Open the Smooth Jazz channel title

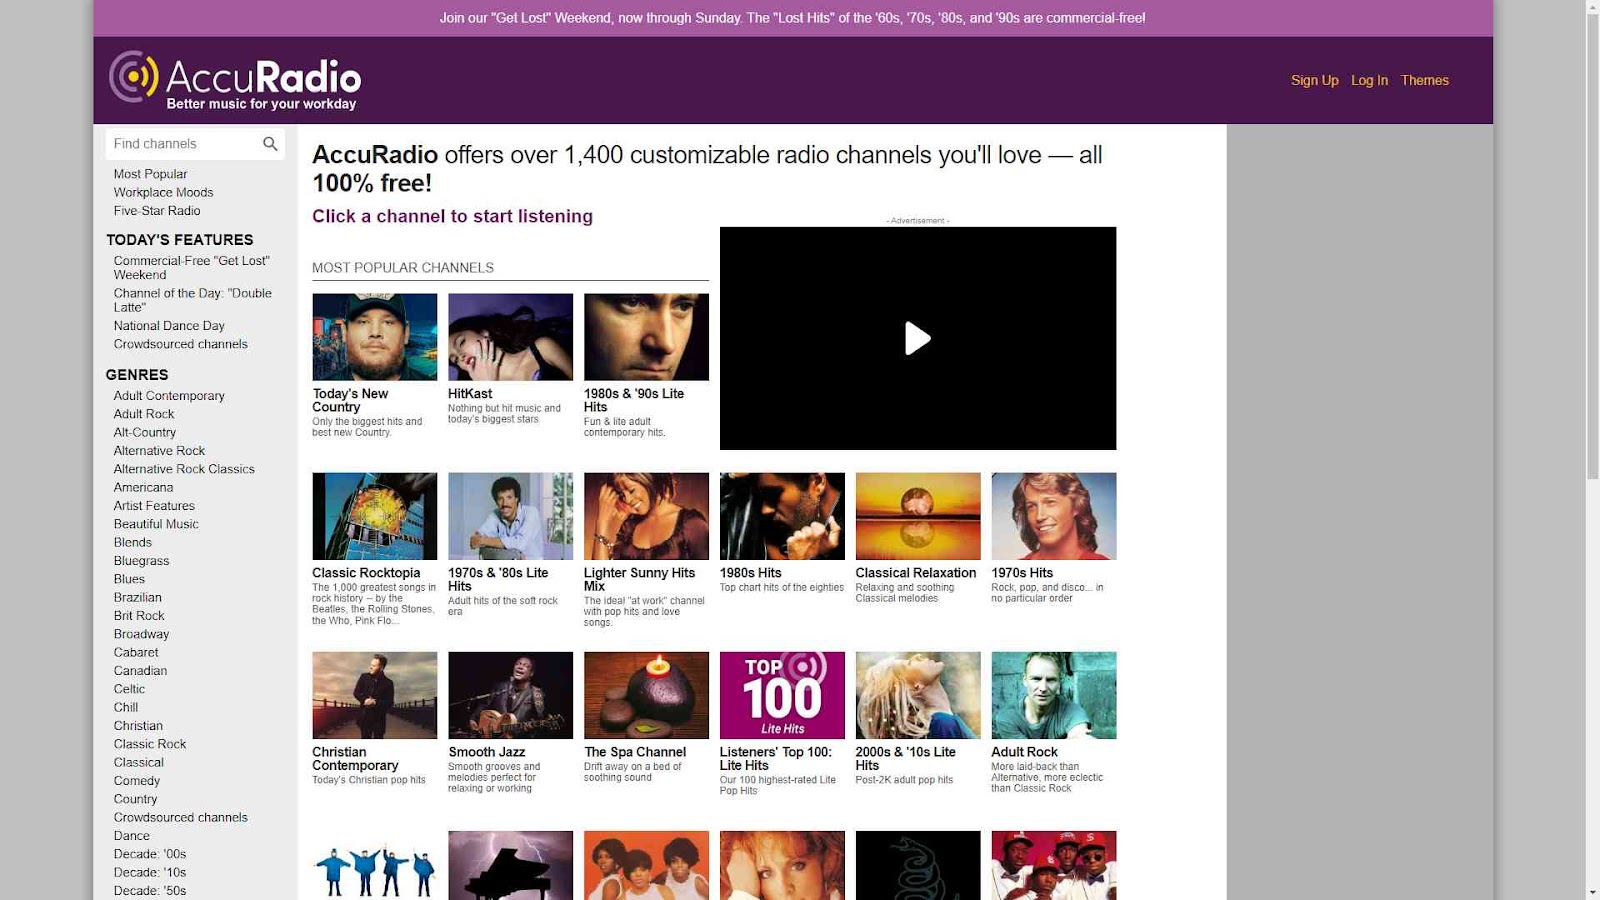486,752
